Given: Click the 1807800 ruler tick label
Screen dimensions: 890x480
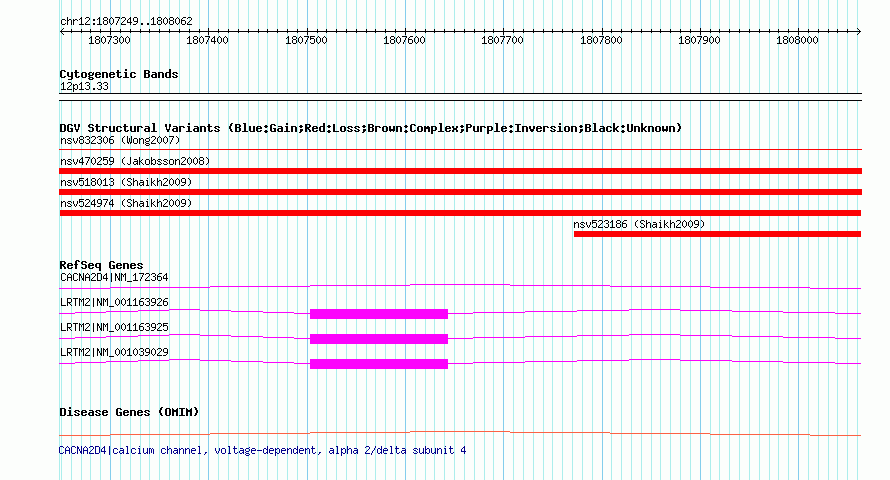Looking at the screenshot, I should point(601,40).
